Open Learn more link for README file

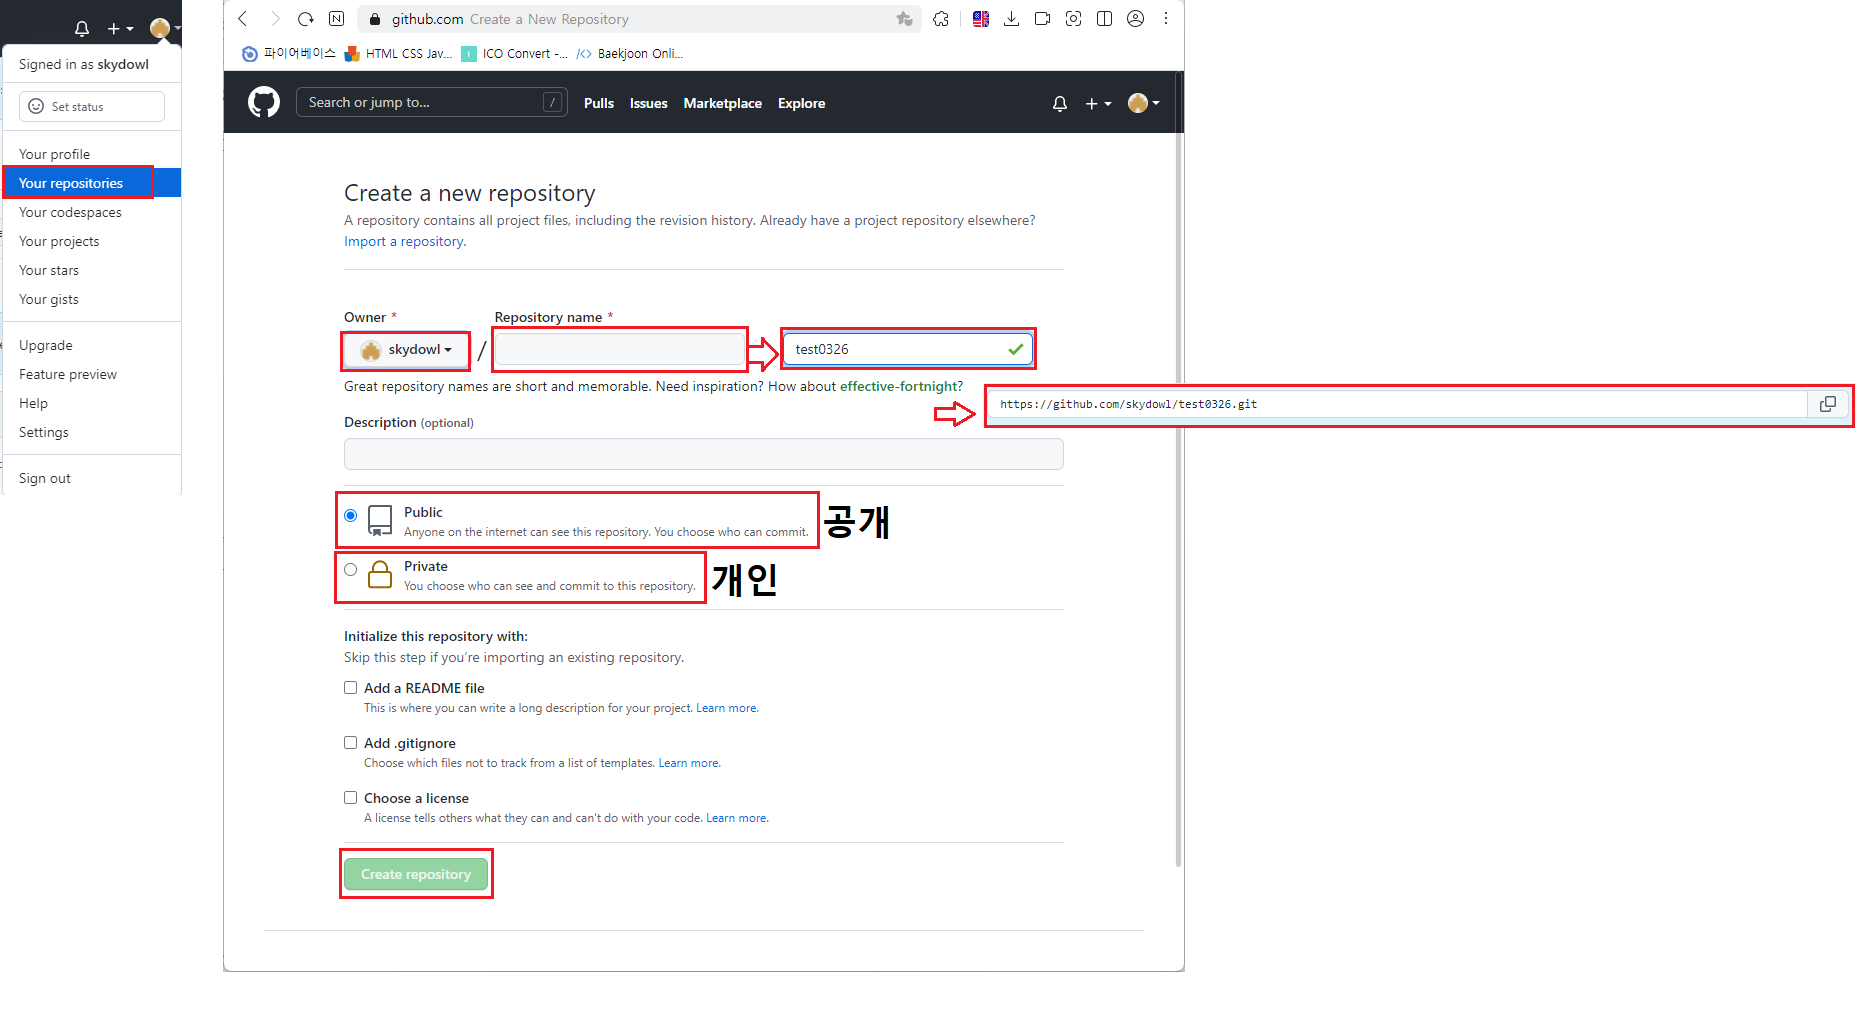[727, 708]
